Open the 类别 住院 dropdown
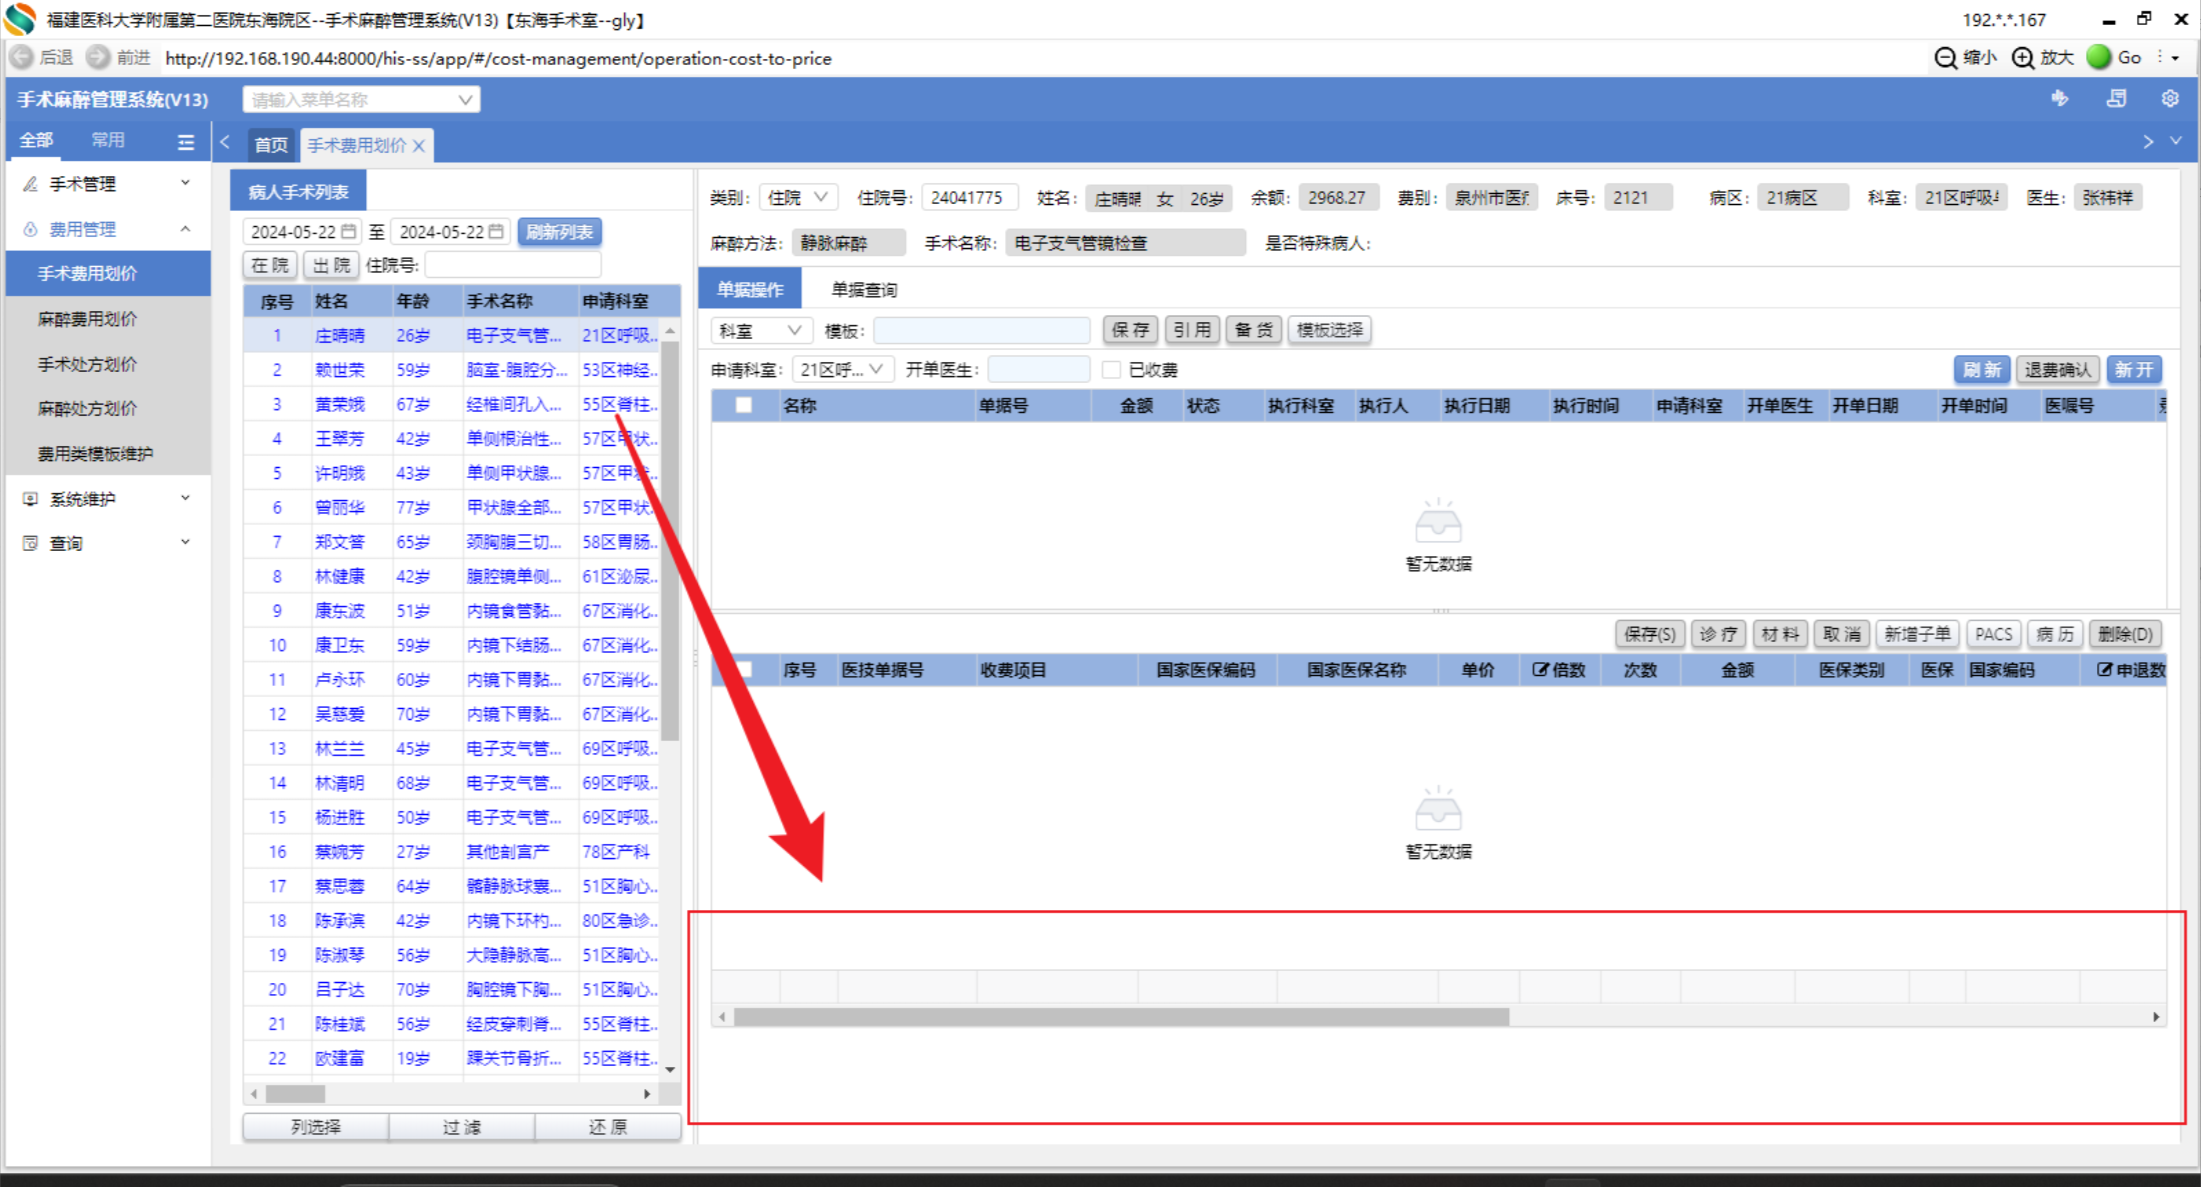Screen dimensions: 2201x1187 coord(797,198)
